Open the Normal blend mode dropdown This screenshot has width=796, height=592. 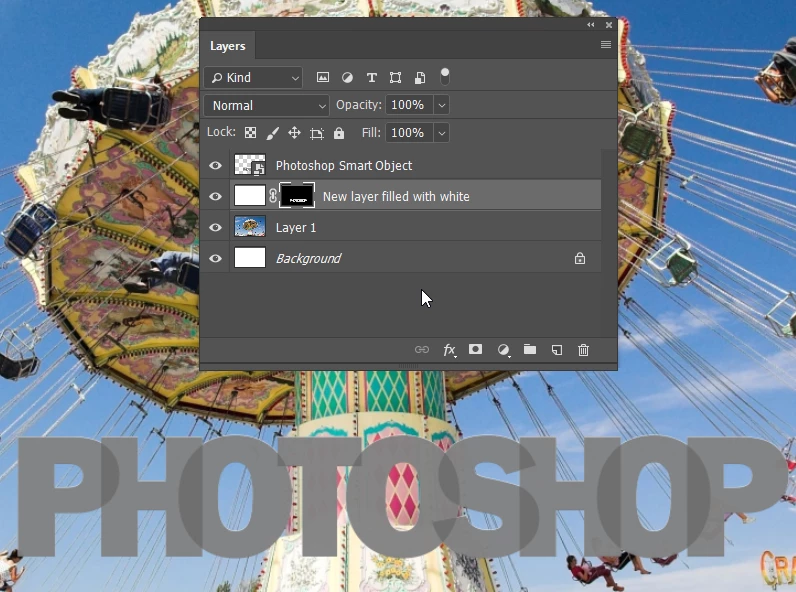point(266,106)
